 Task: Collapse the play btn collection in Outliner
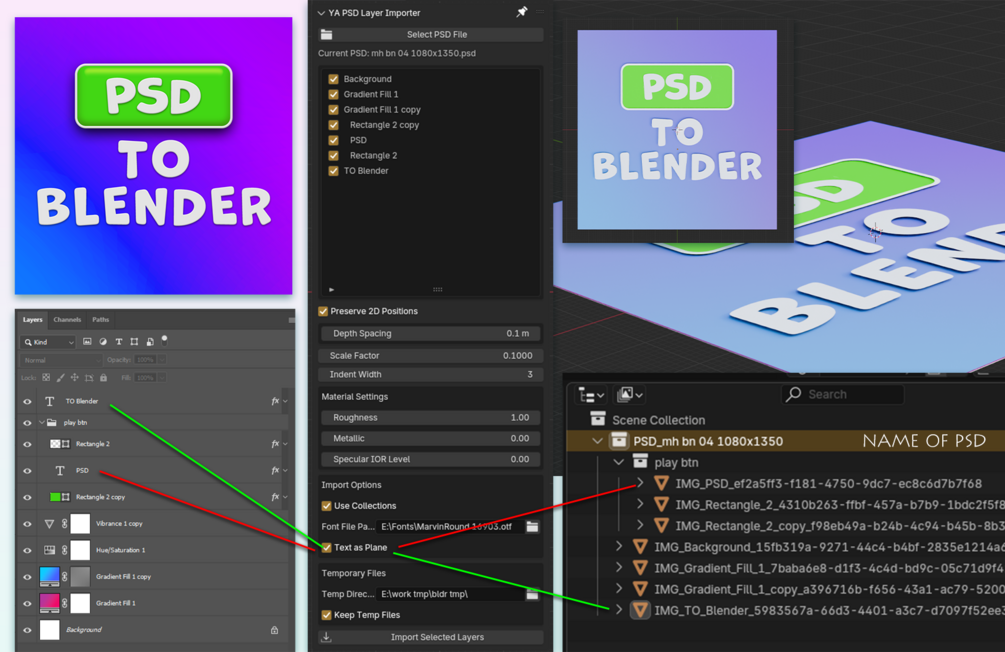pyautogui.click(x=619, y=462)
